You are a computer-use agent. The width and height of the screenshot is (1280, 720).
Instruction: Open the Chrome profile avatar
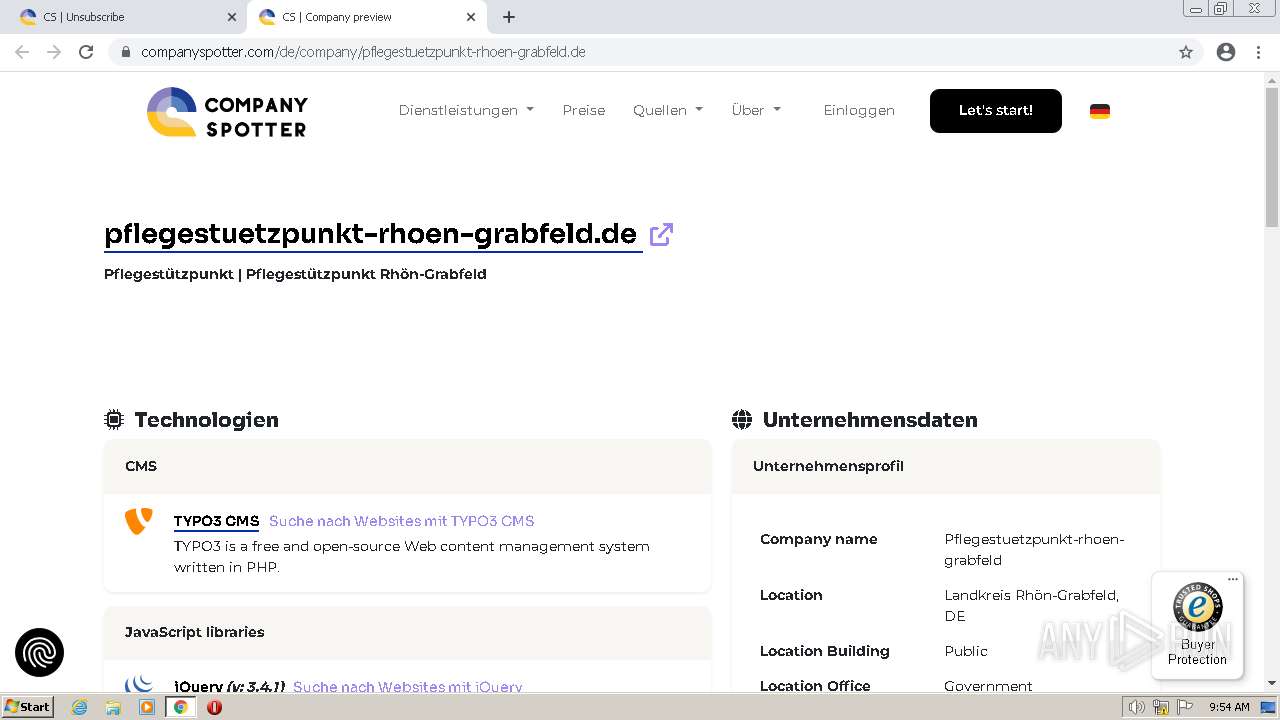pos(1226,52)
